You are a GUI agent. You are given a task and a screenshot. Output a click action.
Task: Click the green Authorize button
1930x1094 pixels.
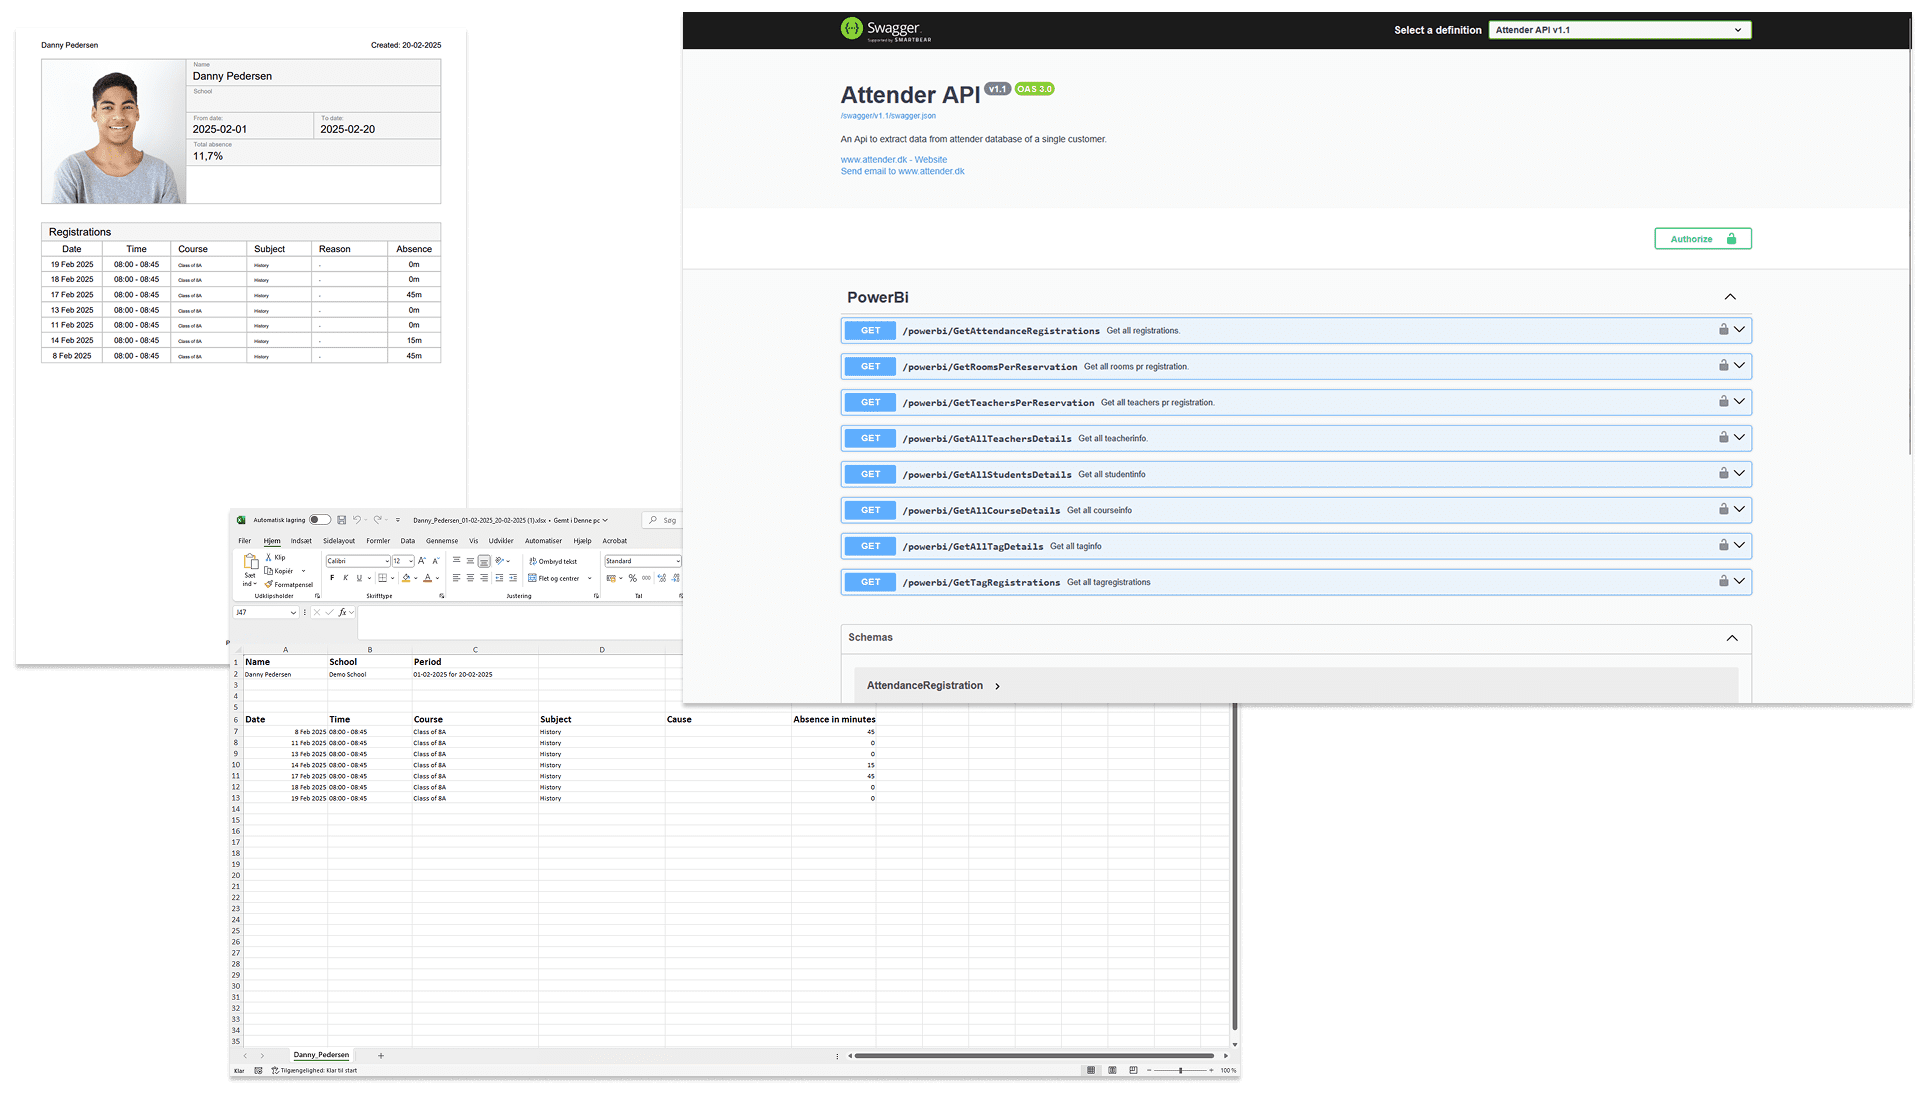(x=1702, y=239)
